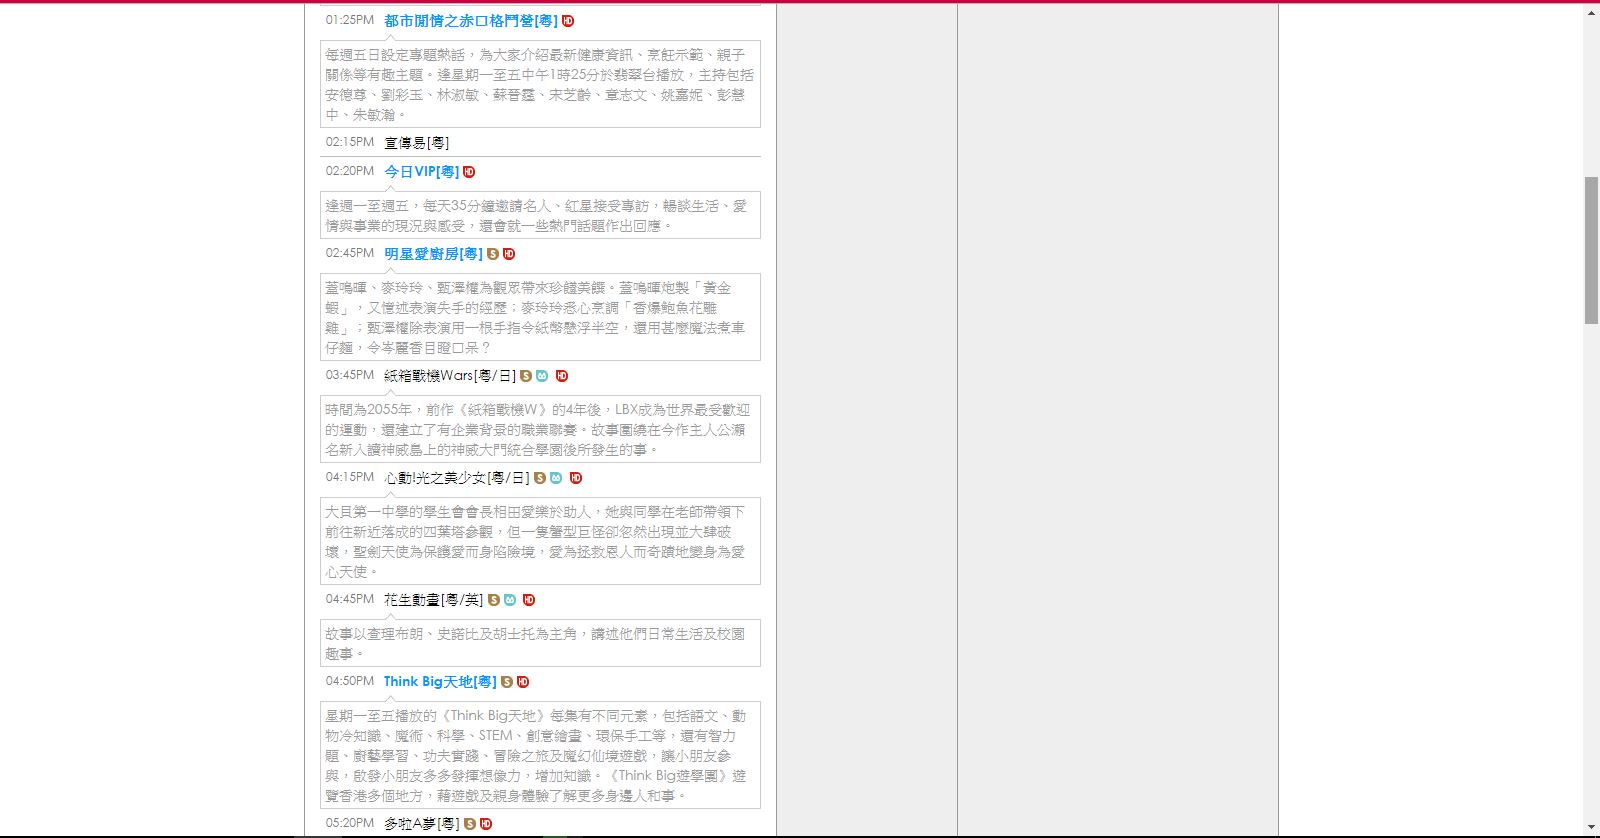The image size is (1600, 838).
Task: Open the 明星愛廚房[粵] programme link
Action: (x=433, y=254)
